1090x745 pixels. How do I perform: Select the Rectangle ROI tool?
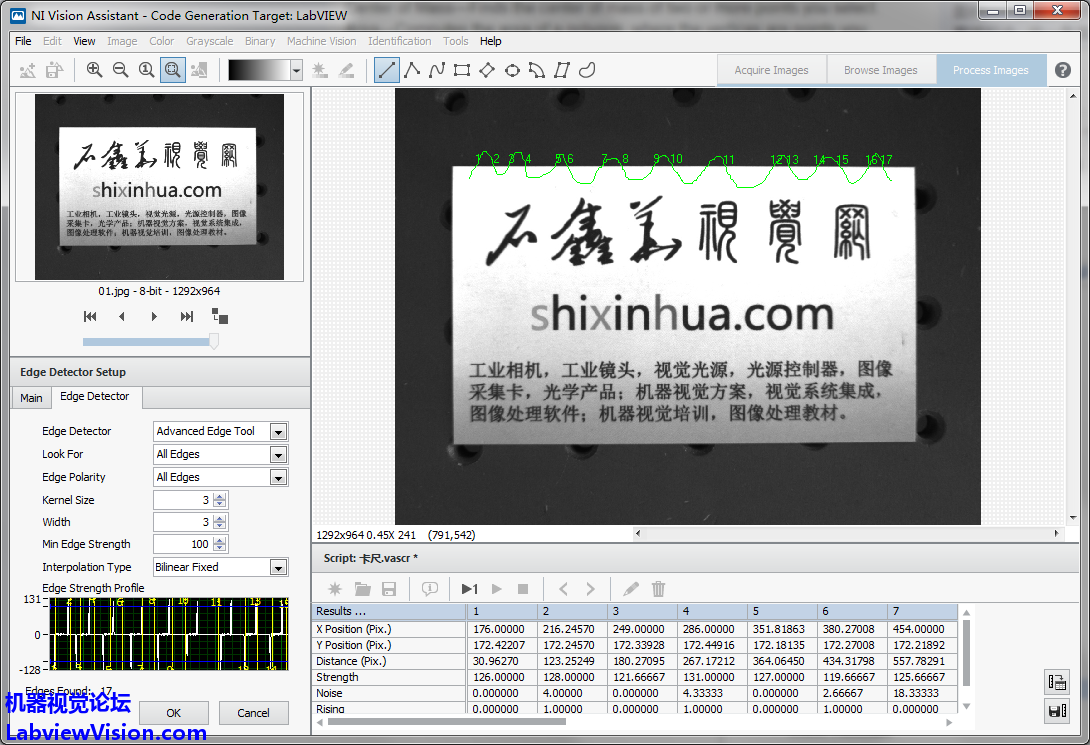pos(461,70)
